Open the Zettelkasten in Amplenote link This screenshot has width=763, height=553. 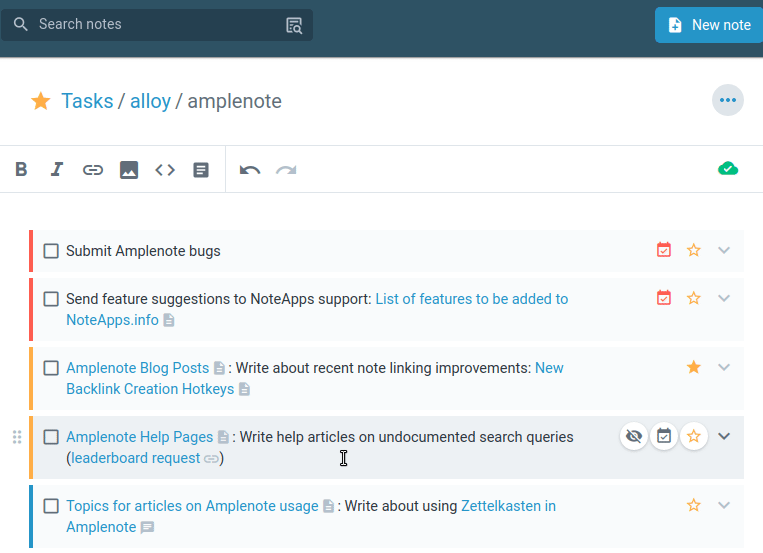509,506
